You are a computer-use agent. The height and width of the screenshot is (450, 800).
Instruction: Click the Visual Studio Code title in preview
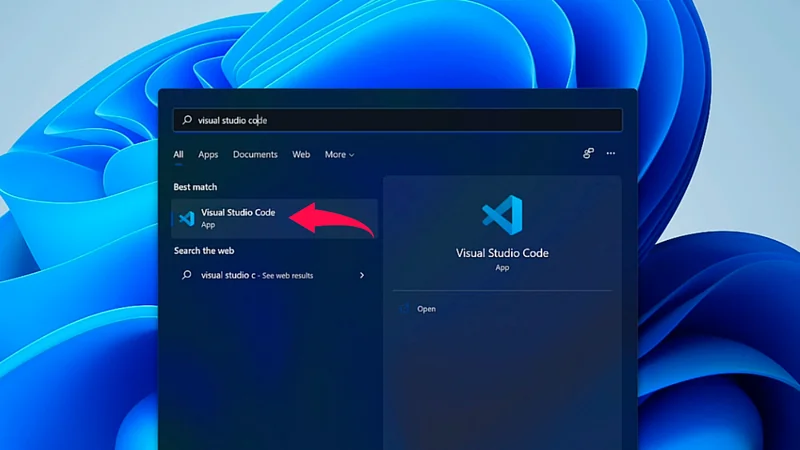pyautogui.click(x=502, y=253)
